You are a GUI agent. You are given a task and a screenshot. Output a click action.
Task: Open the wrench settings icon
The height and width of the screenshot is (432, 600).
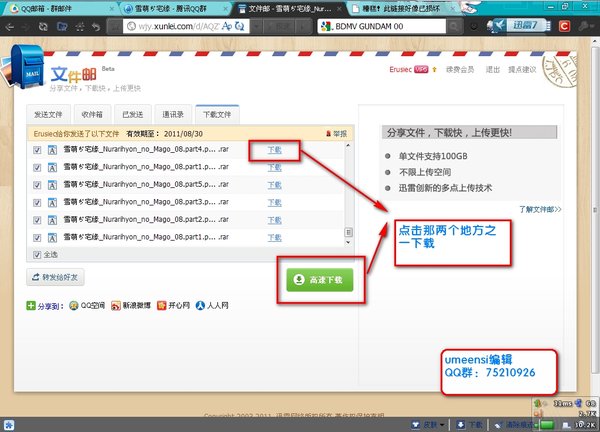point(584,26)
